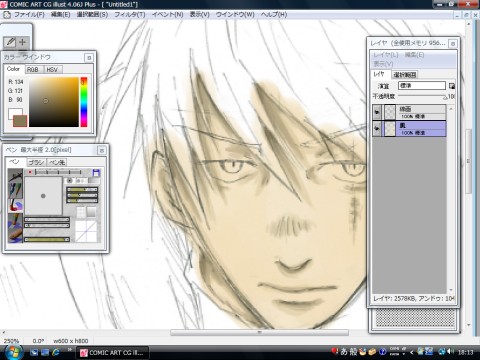
Task: Collapse the pen window via its title button
Action: pyautogui.click(x=102, y=150)
